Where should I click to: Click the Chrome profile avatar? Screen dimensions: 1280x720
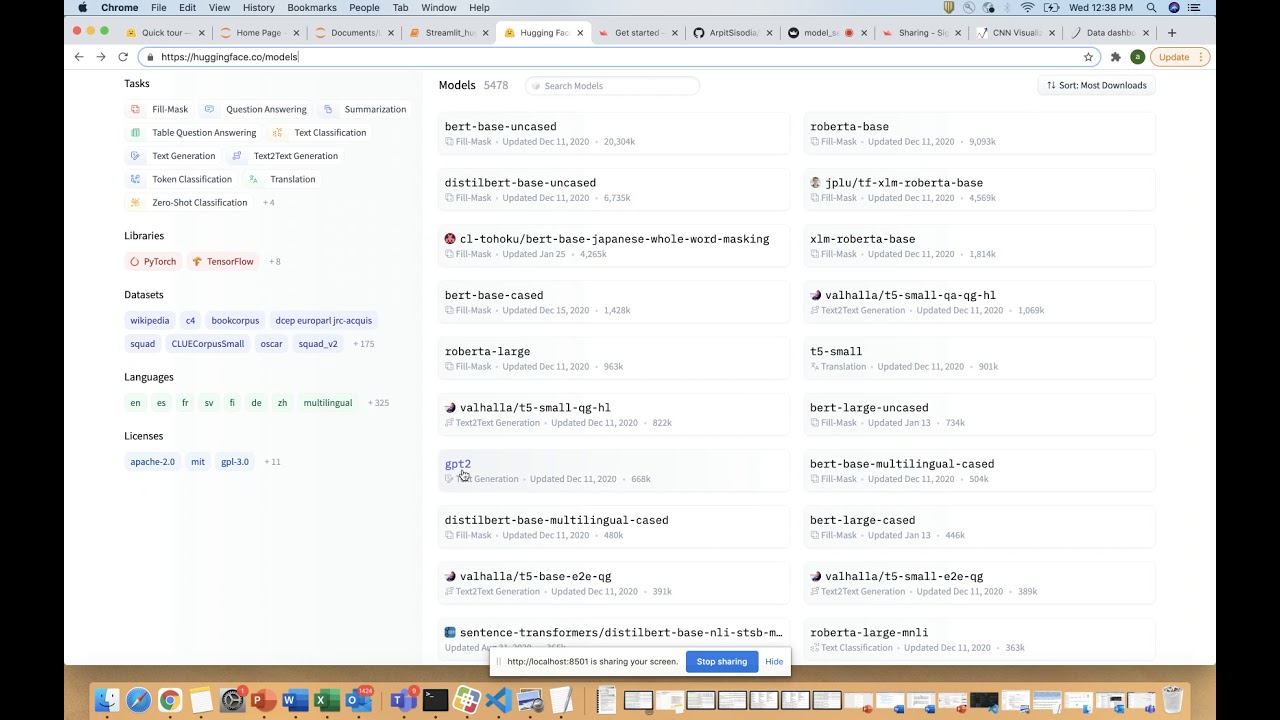coord(1137,57)
